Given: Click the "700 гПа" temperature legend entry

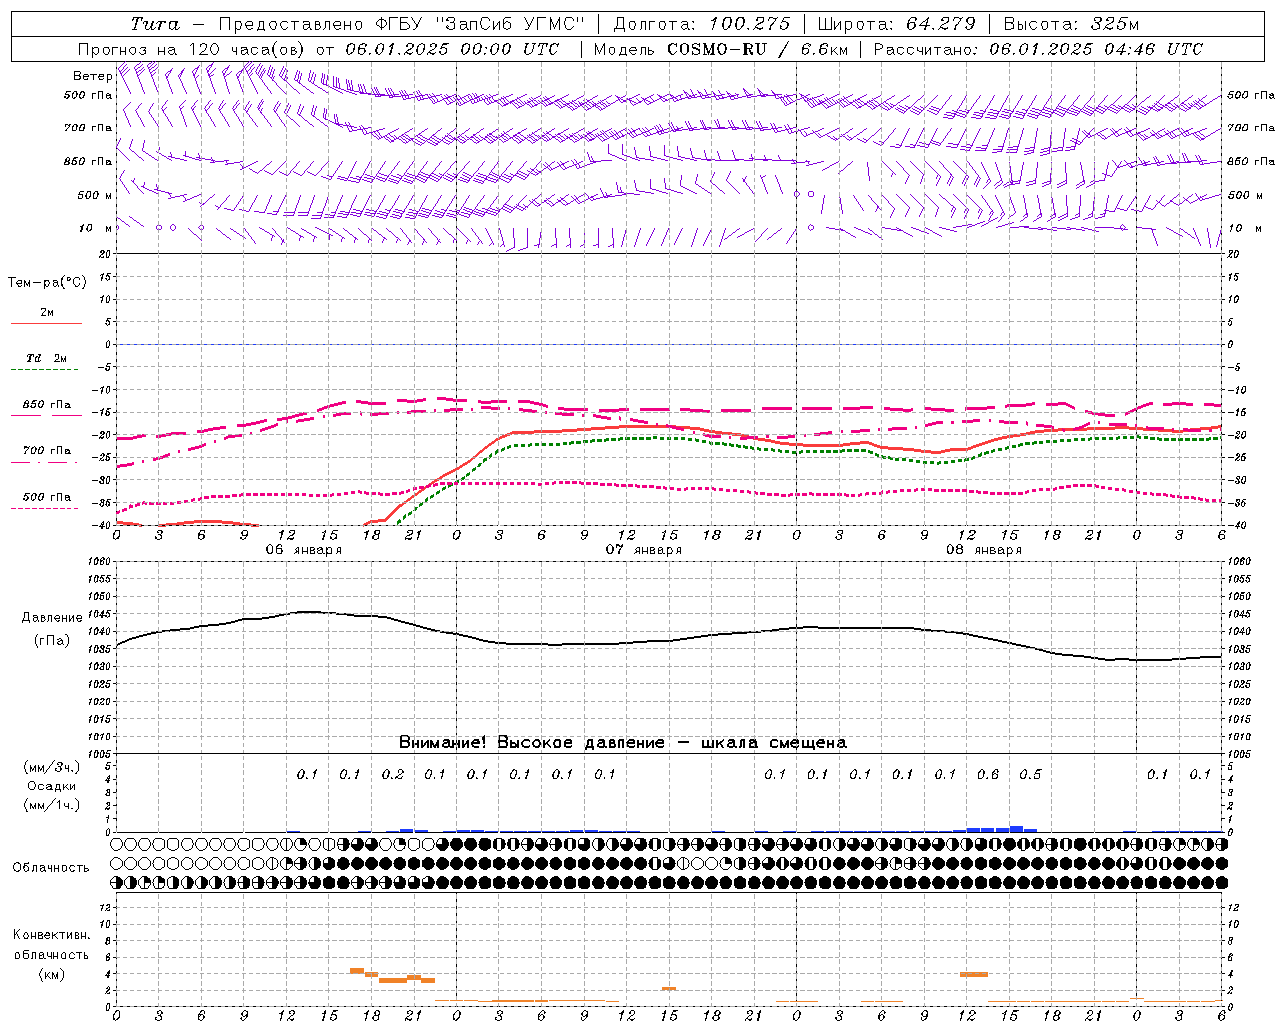Looking at the screenshot, I should pos(47,450).
